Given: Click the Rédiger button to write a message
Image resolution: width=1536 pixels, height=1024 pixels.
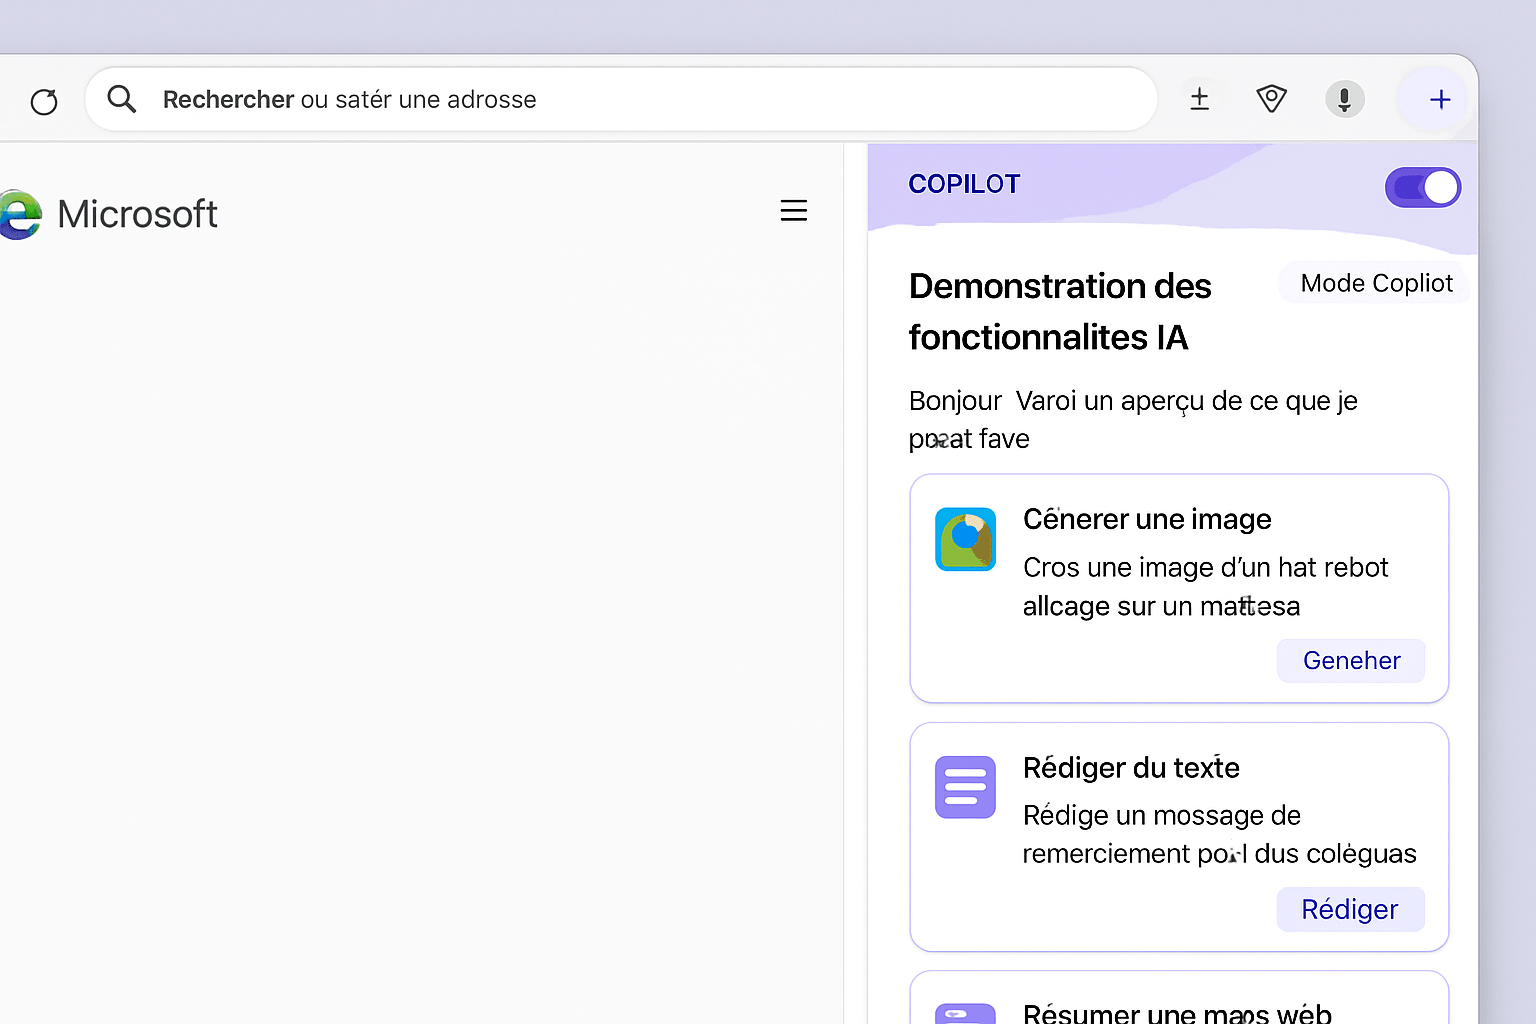Looking at the screenshot, I should (1350, 909).
